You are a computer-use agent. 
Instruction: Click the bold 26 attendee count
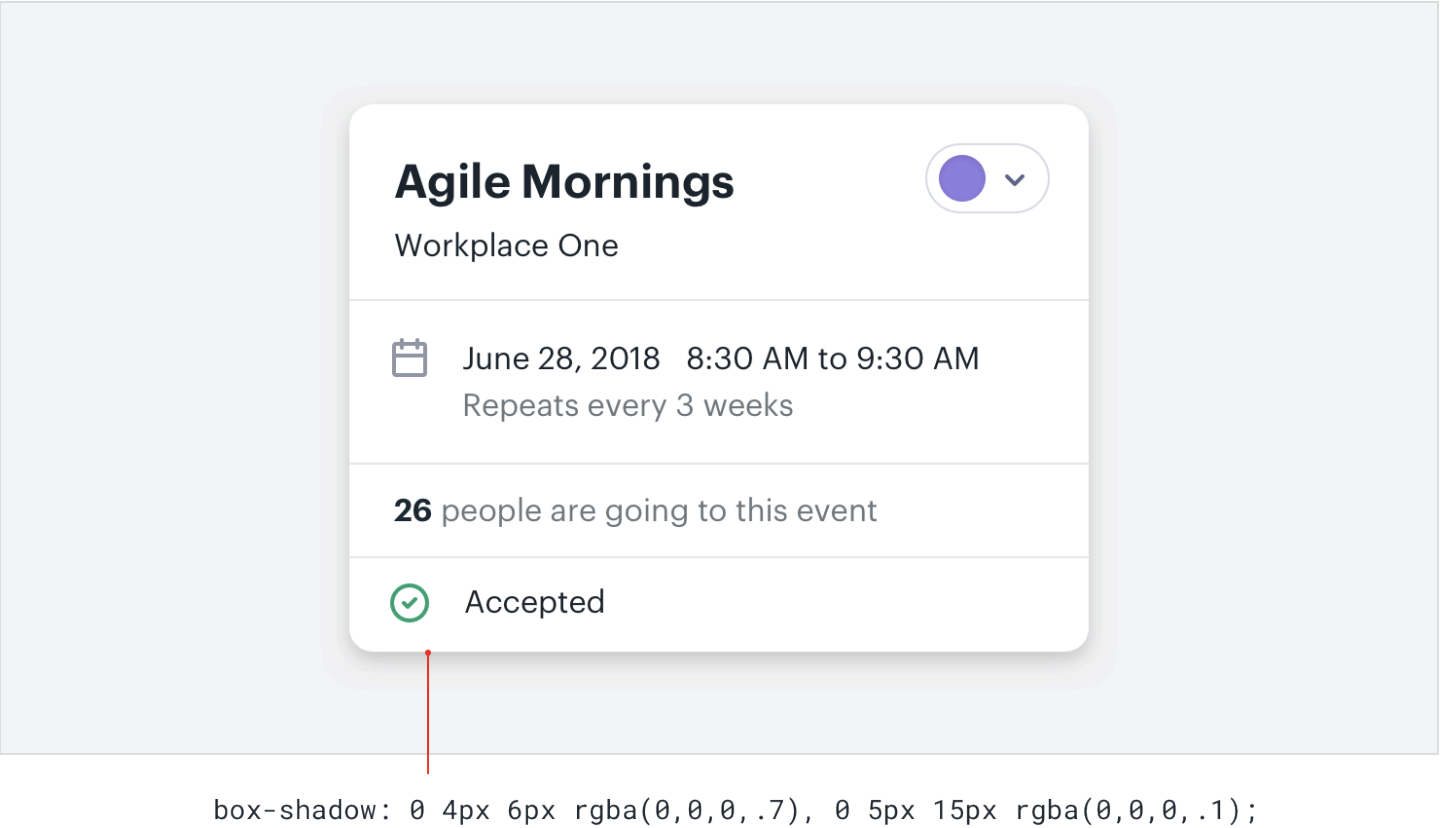[x=412, y=511]
